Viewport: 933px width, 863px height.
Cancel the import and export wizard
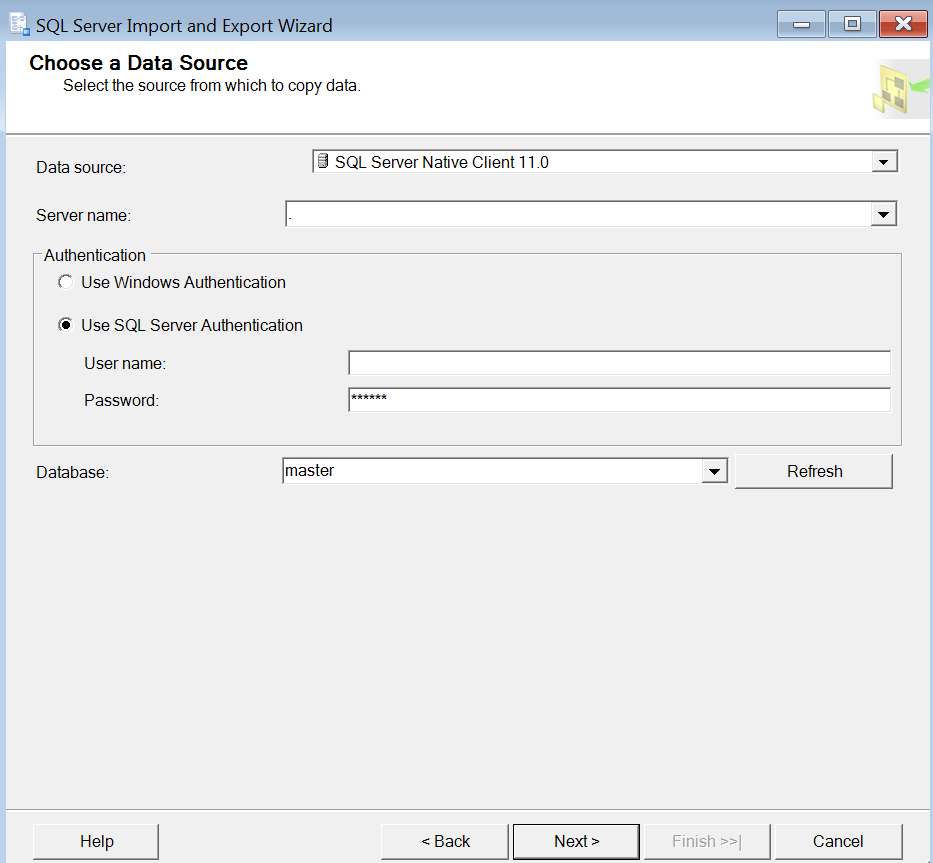click(838, 841)
